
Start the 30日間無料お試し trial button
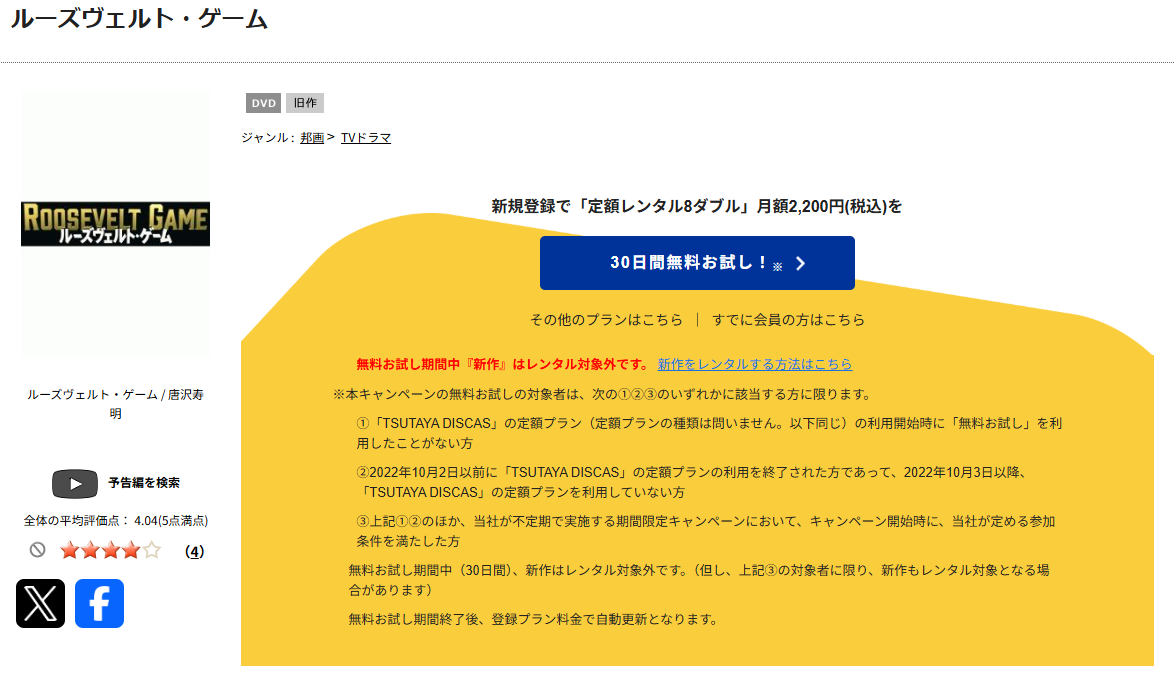pyautogui.click(x=697, y=263)
